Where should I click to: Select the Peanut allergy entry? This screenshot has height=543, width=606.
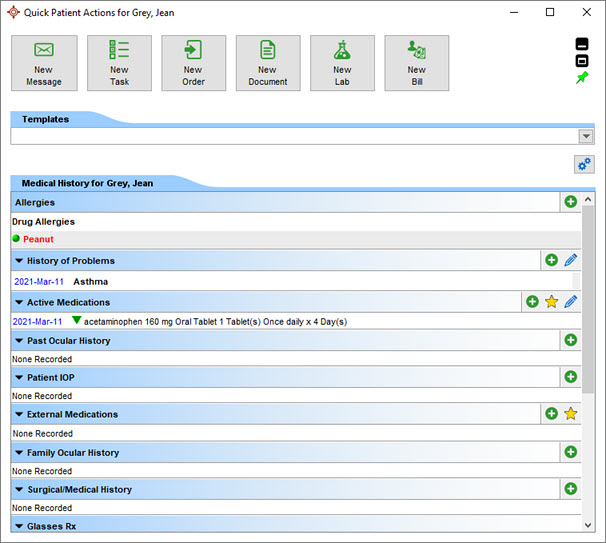tap(38, 240)
